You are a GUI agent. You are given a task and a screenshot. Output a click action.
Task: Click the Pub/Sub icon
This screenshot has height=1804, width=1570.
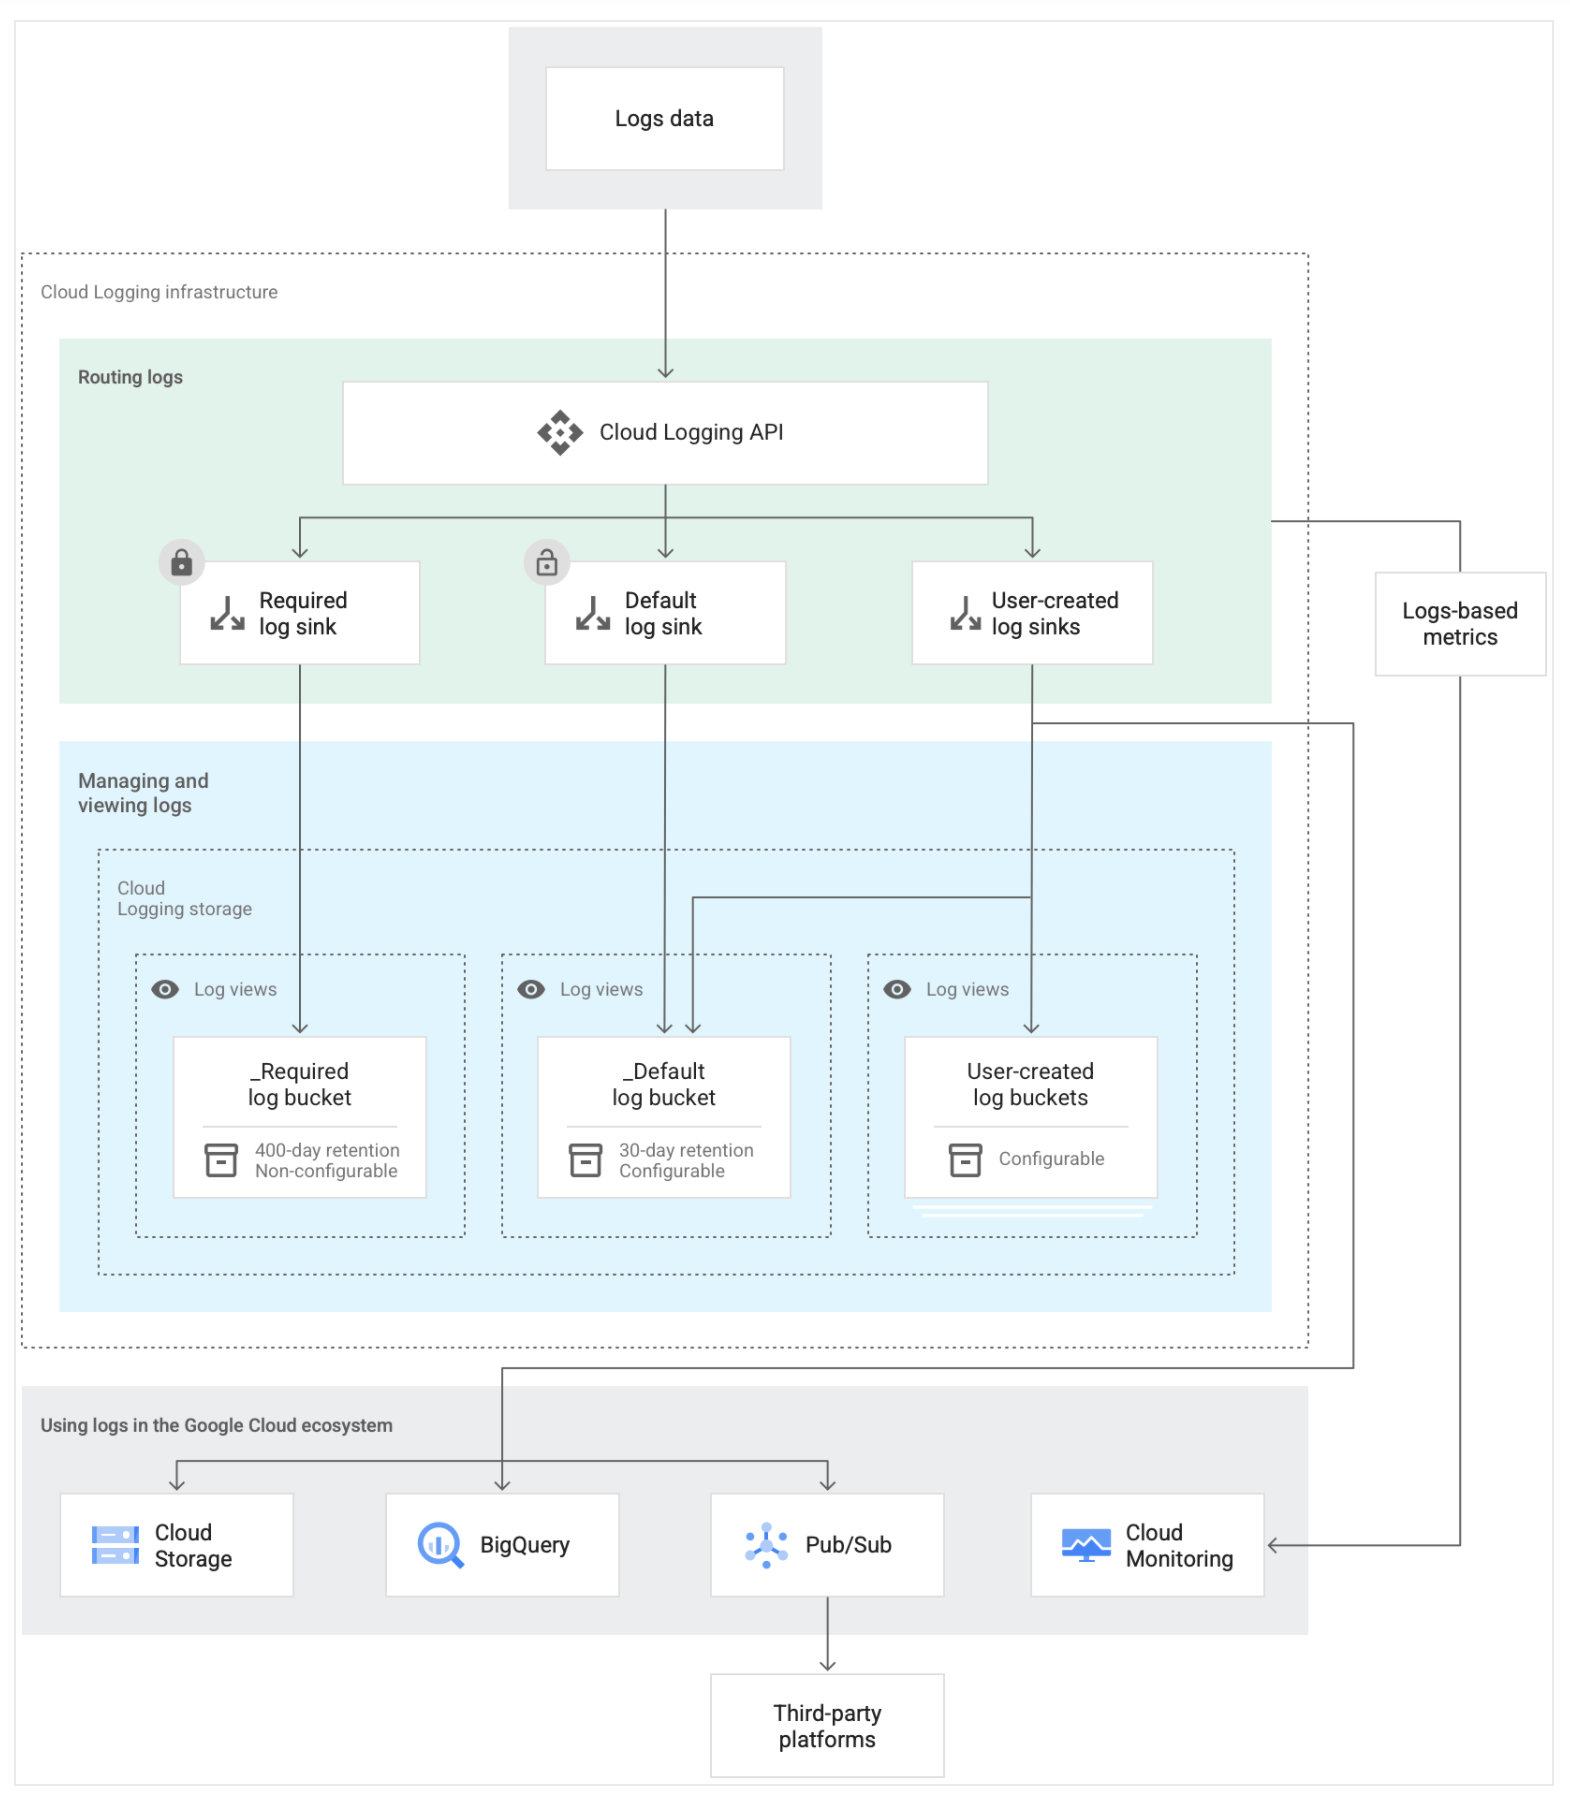pos(766,1545)
